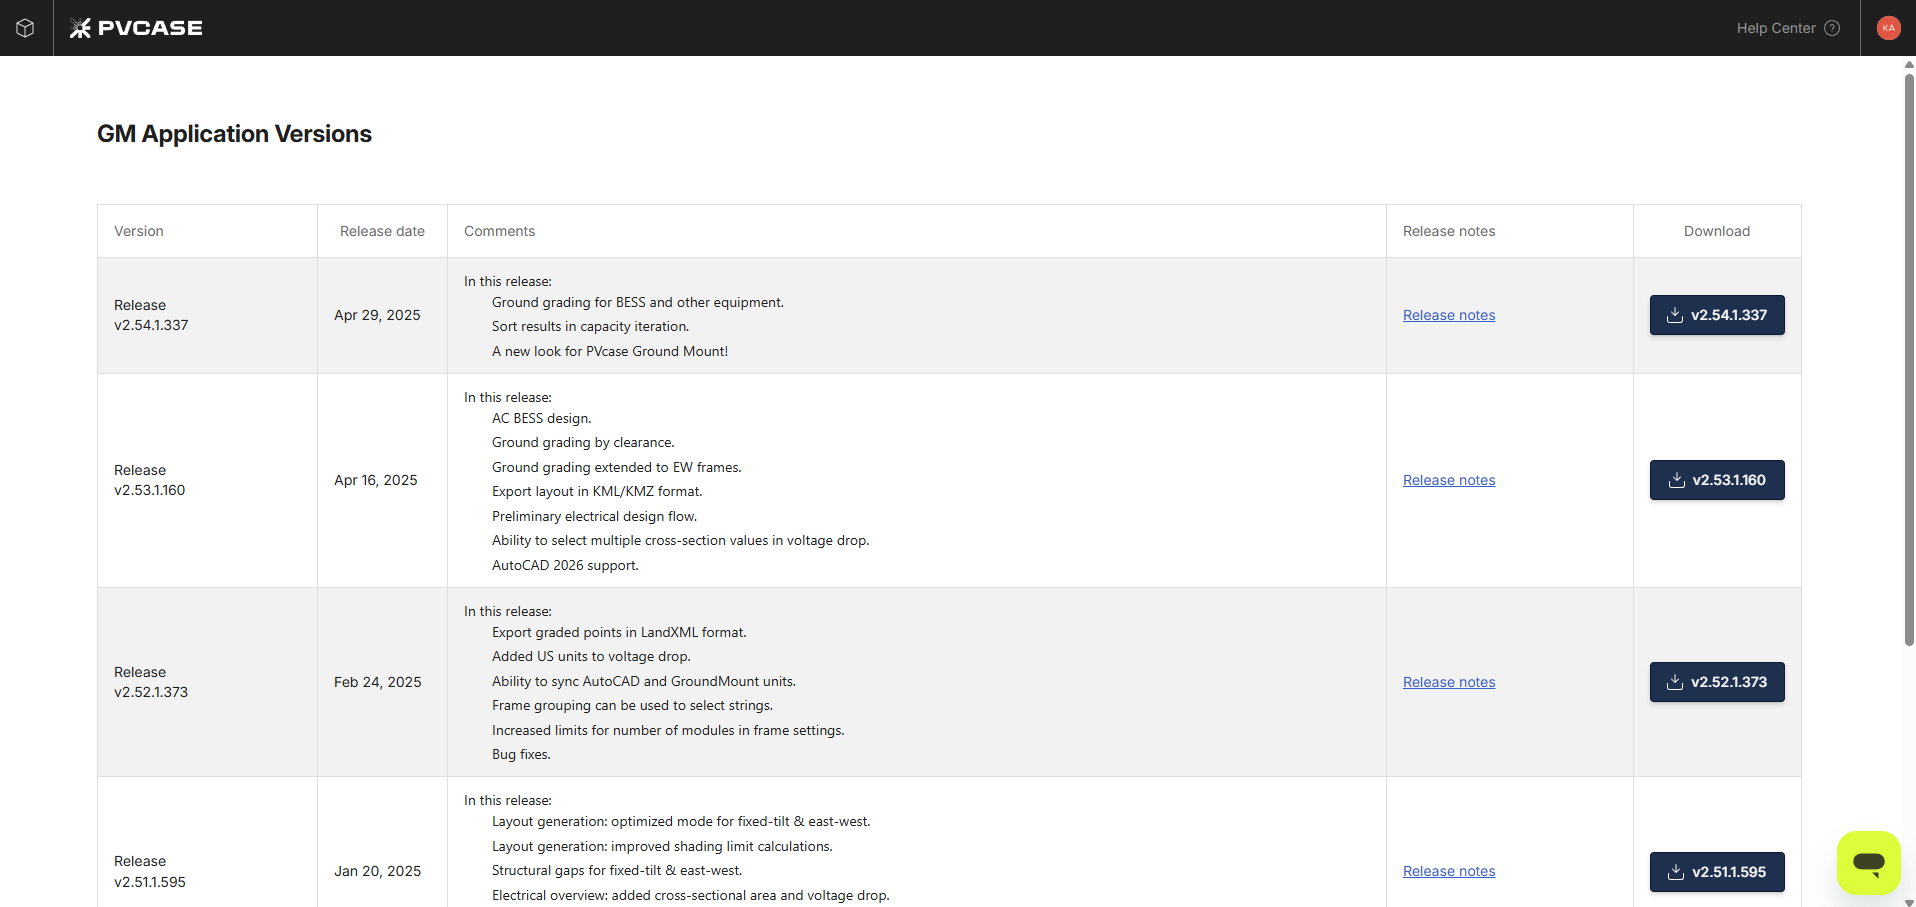Click the Apr 16, 2025 date

[x=376, y=480]
